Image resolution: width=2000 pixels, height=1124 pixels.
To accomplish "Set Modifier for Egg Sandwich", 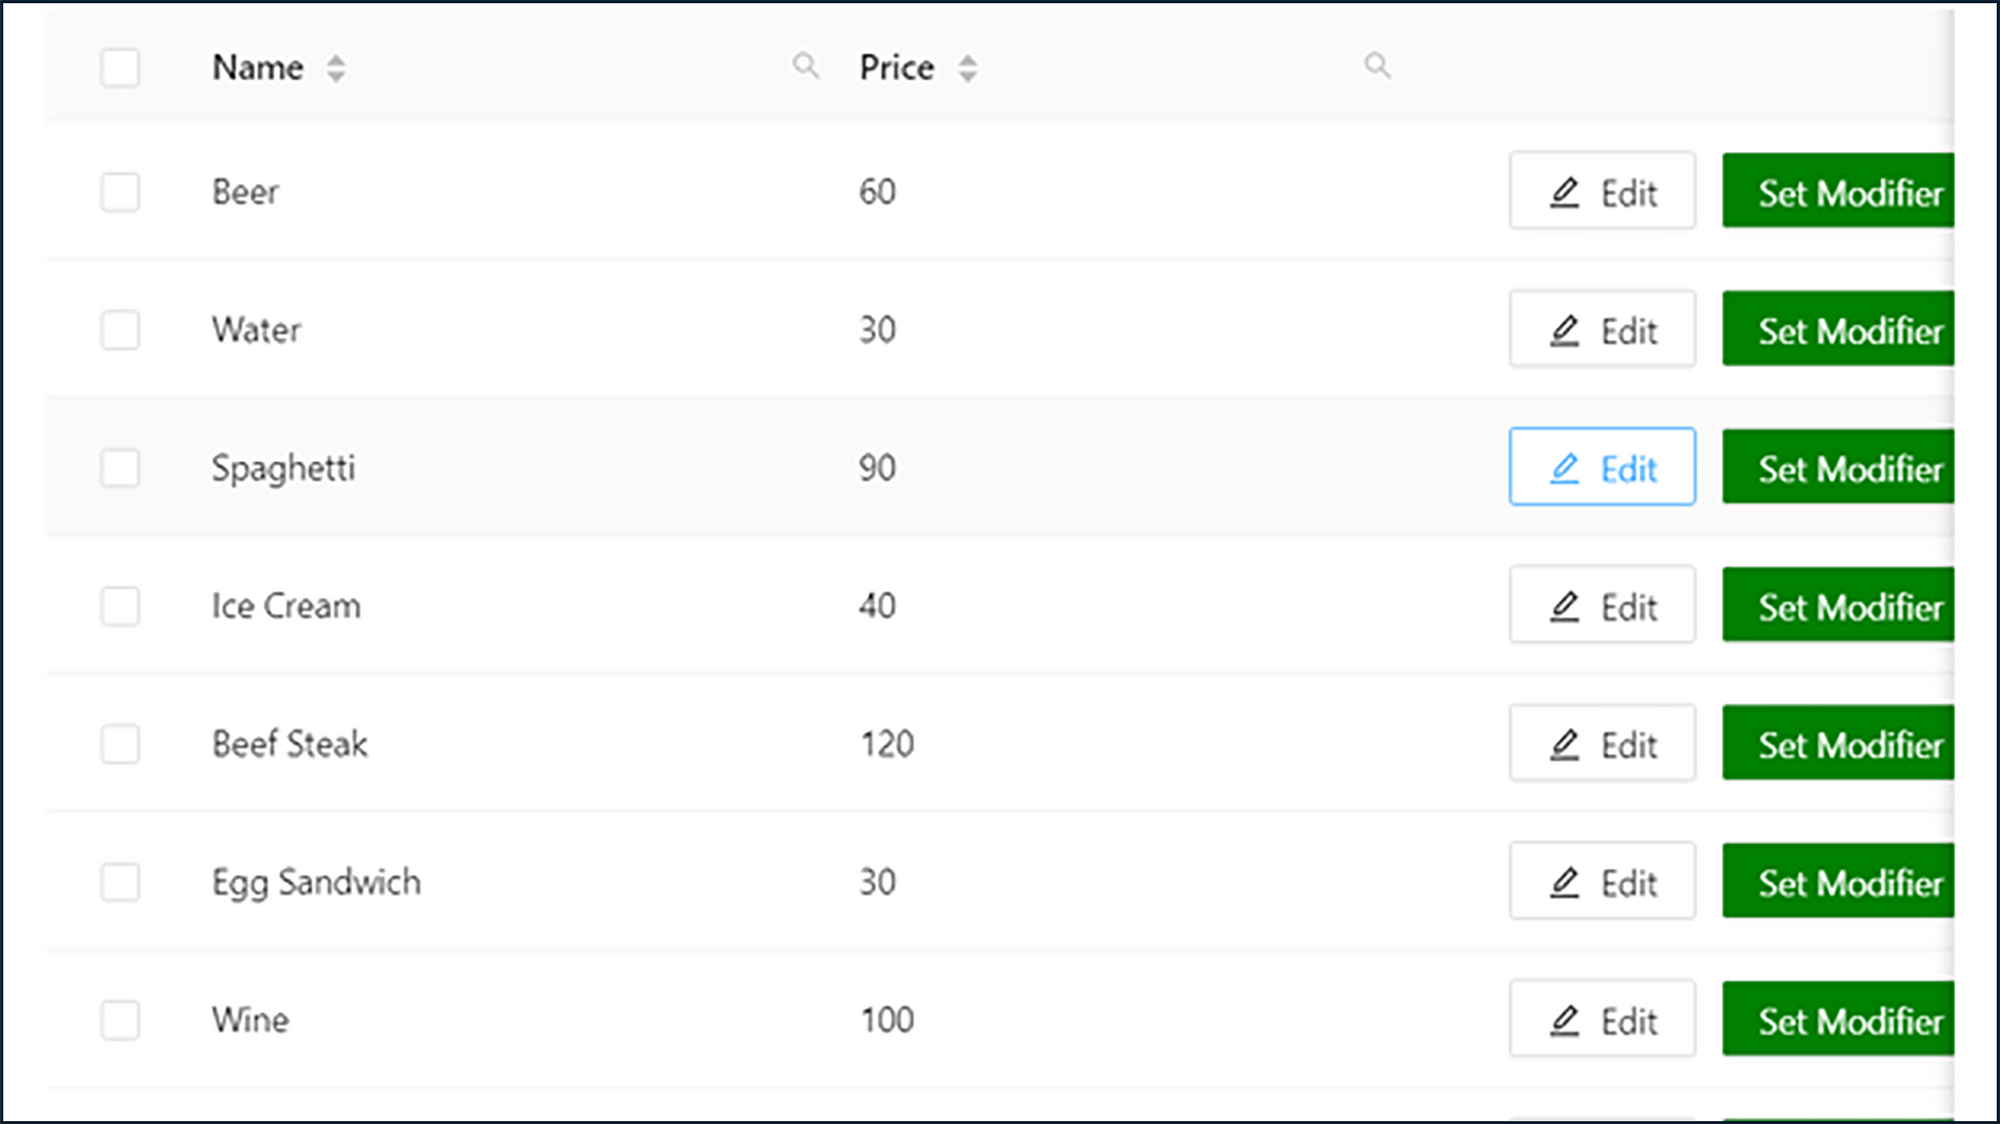I will coord(1838,881).
